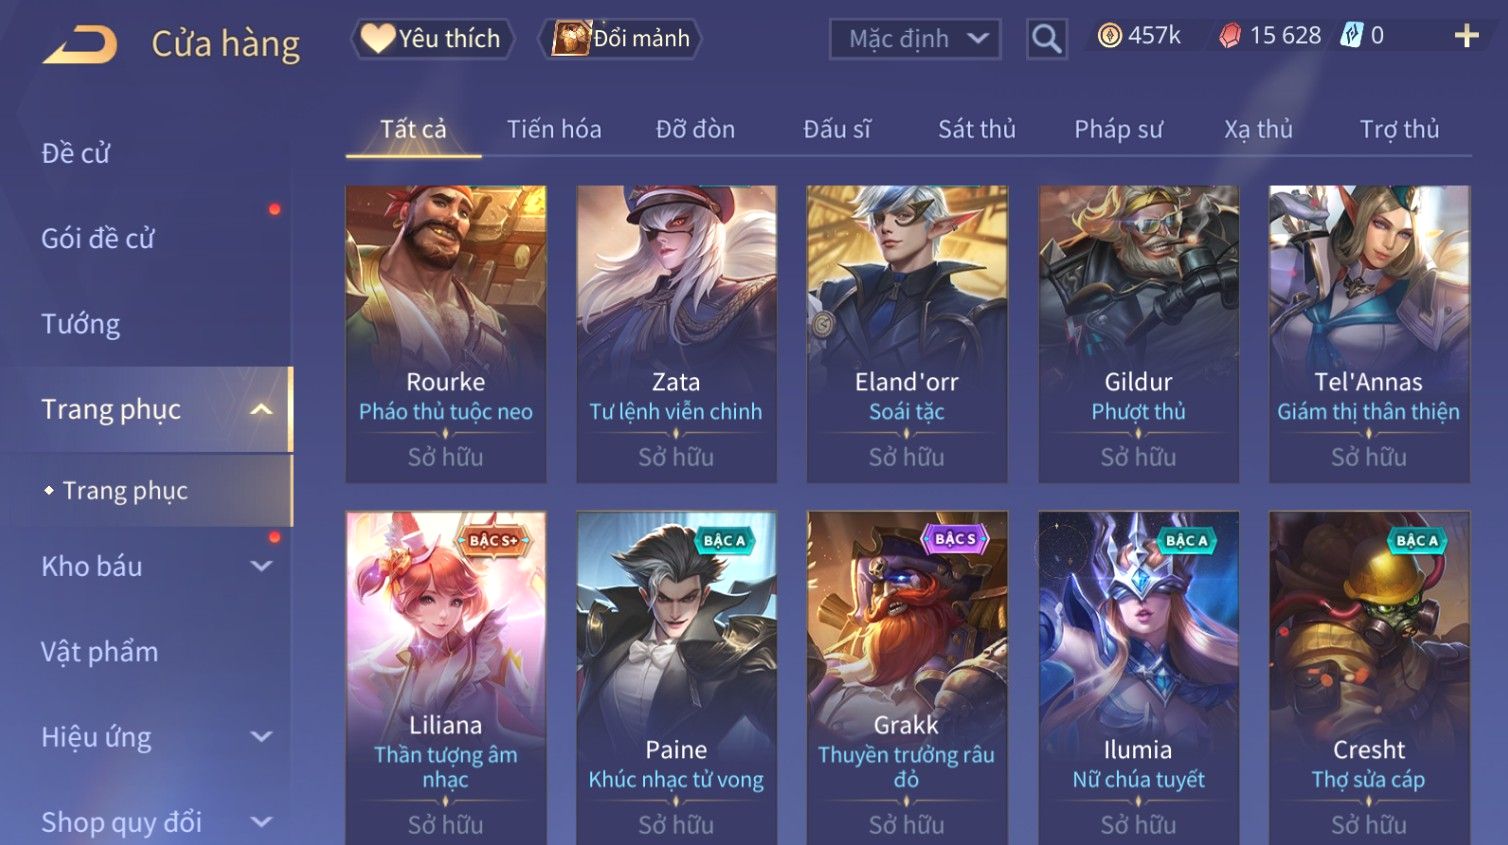Select the Sát thủ tab
The image size is (1508, 845).
pos(977,129)
